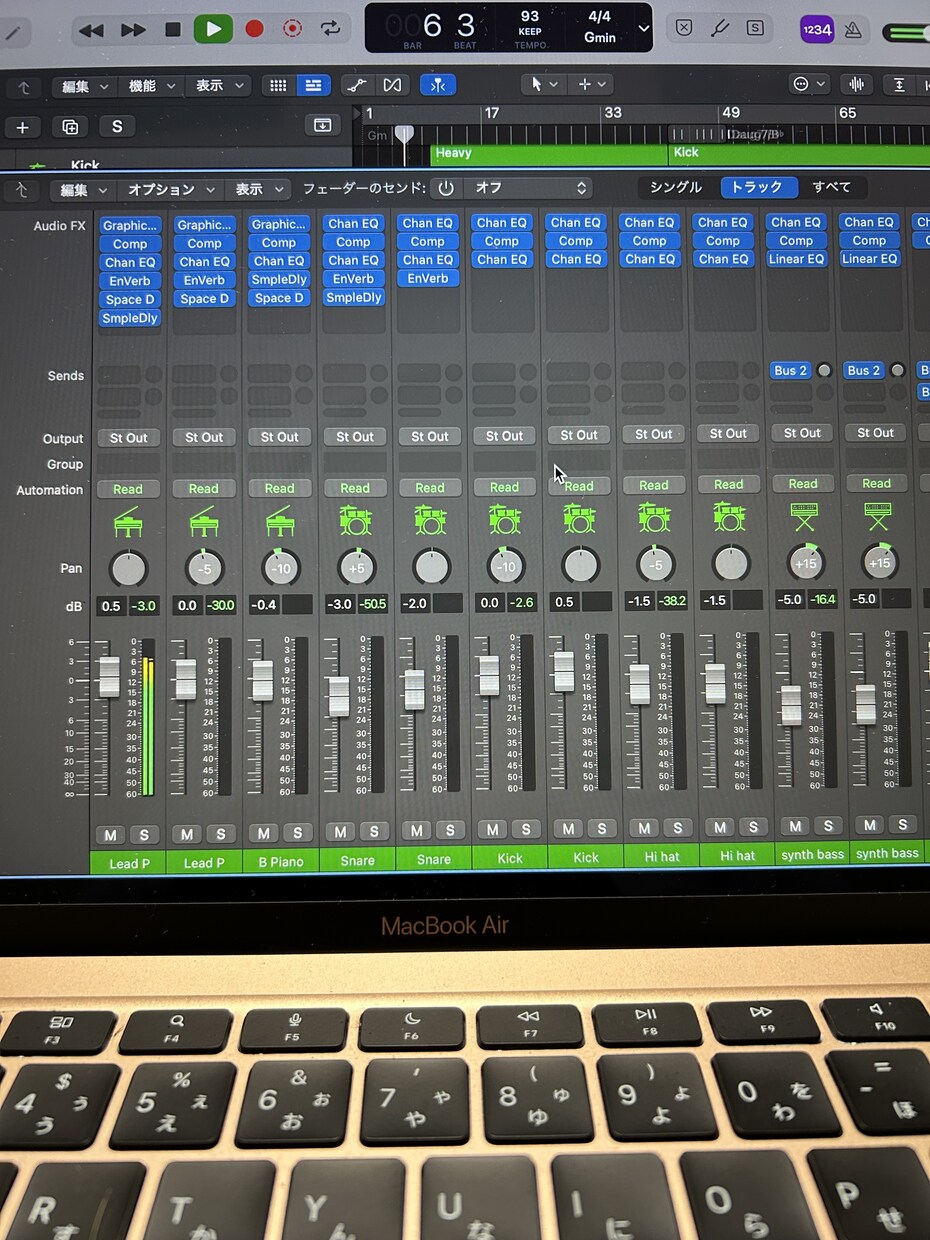The height and width of the screenshot is (1240, 930).
Task: Solo the B Piano channel
Action: click(297, 833)
